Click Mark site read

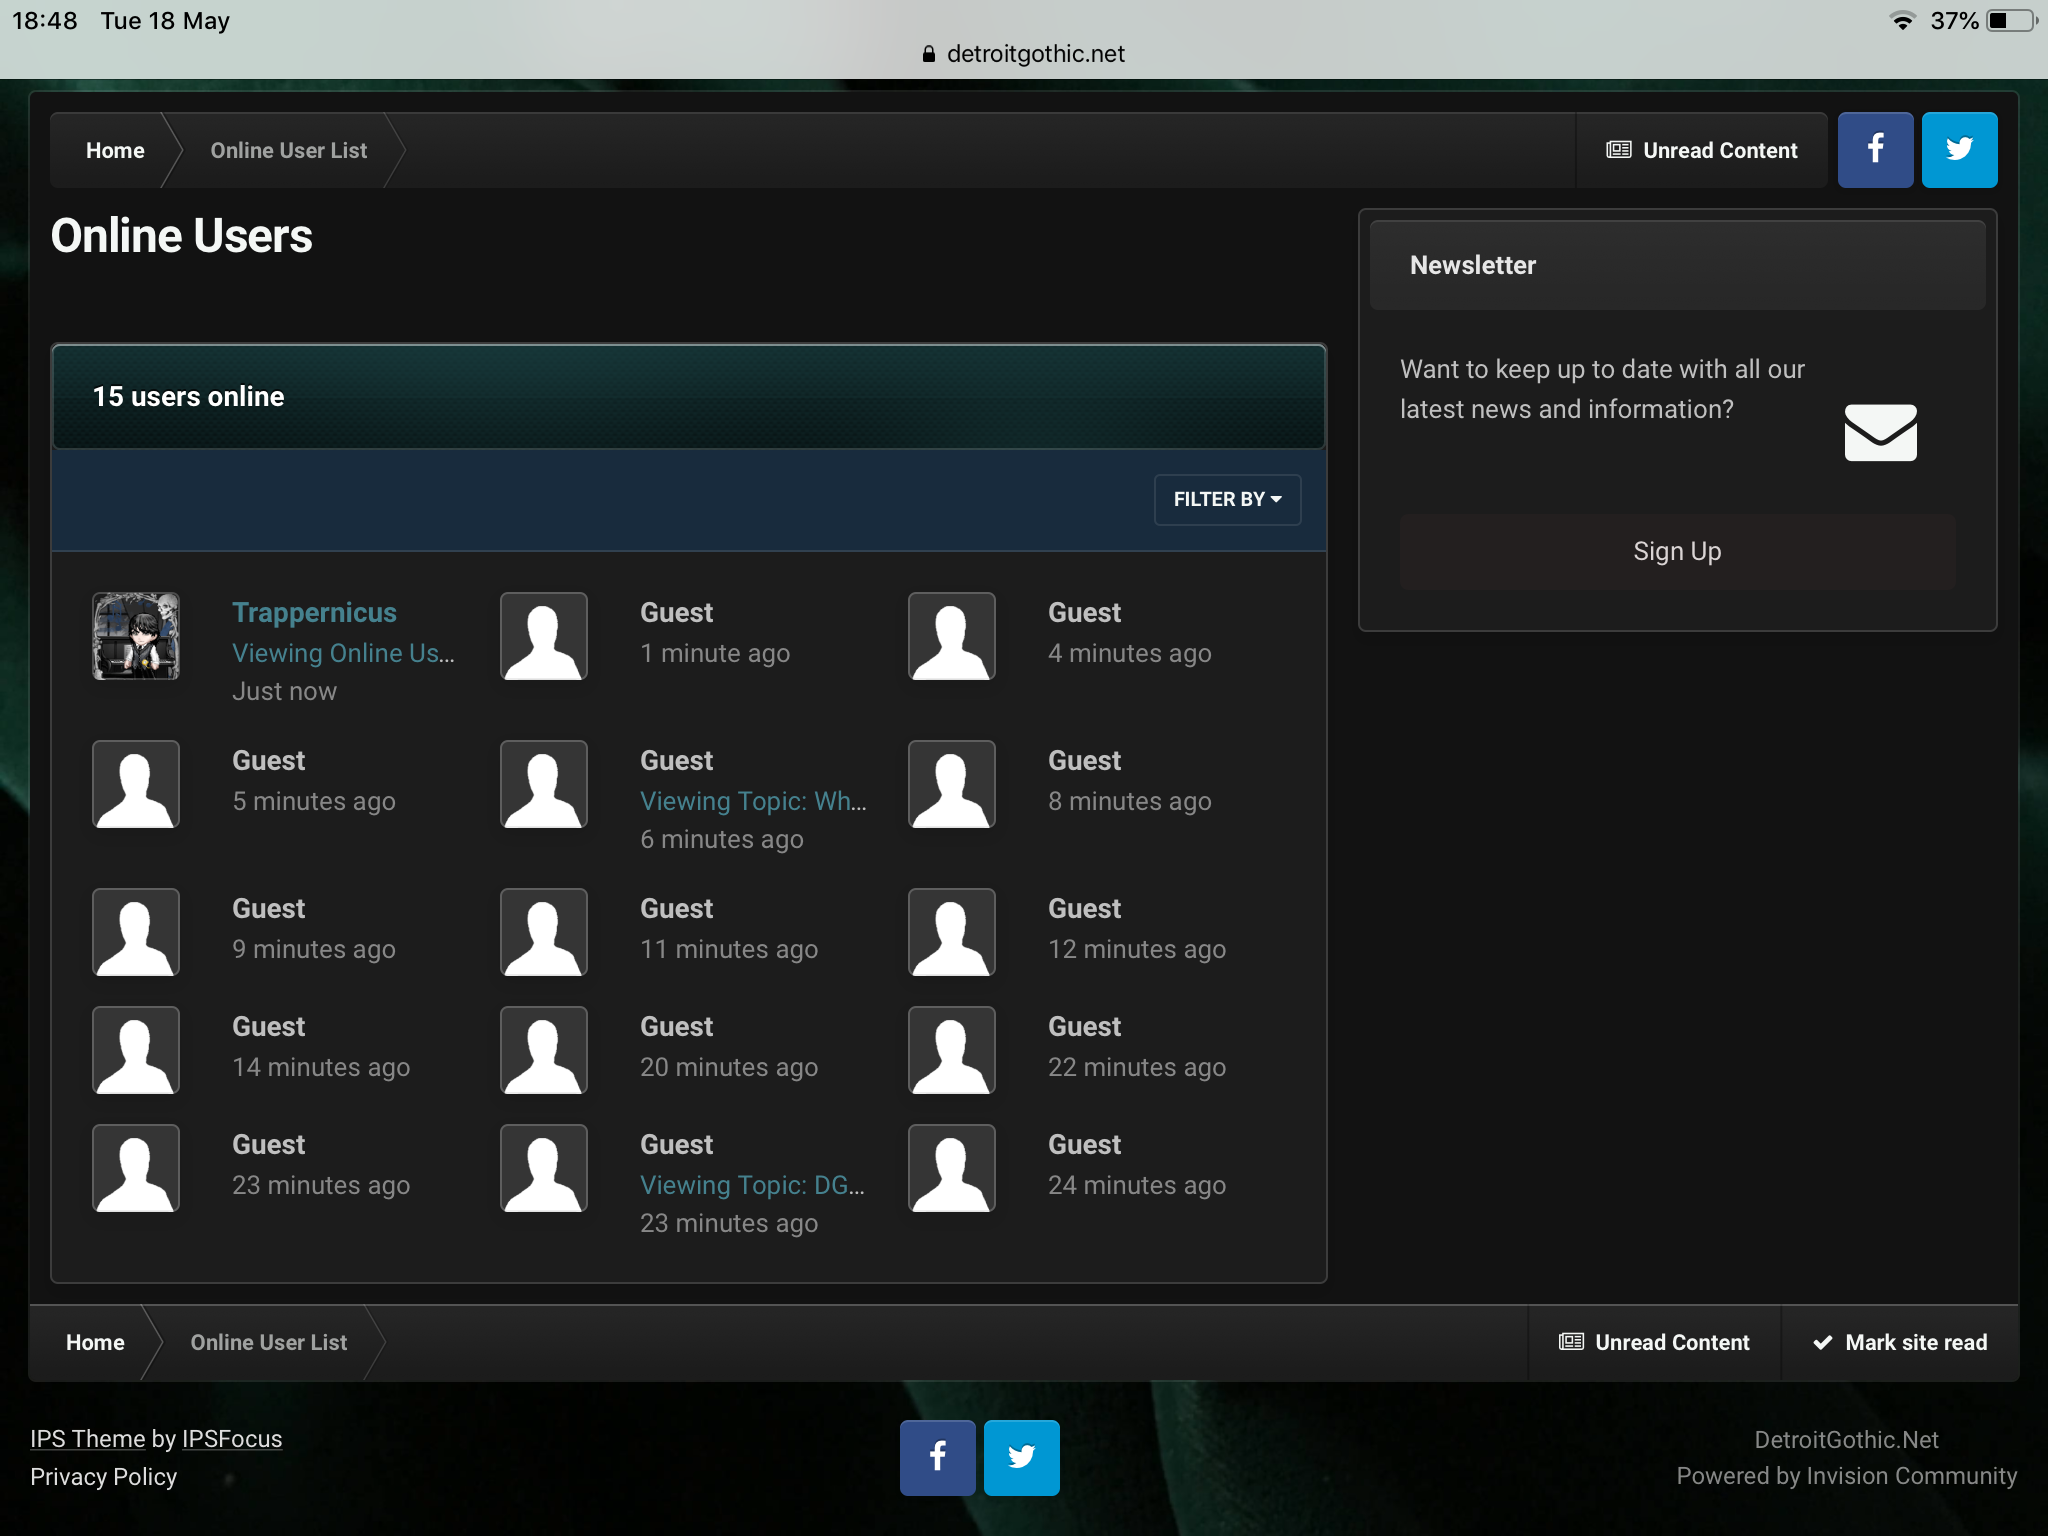point(1899,1342)
